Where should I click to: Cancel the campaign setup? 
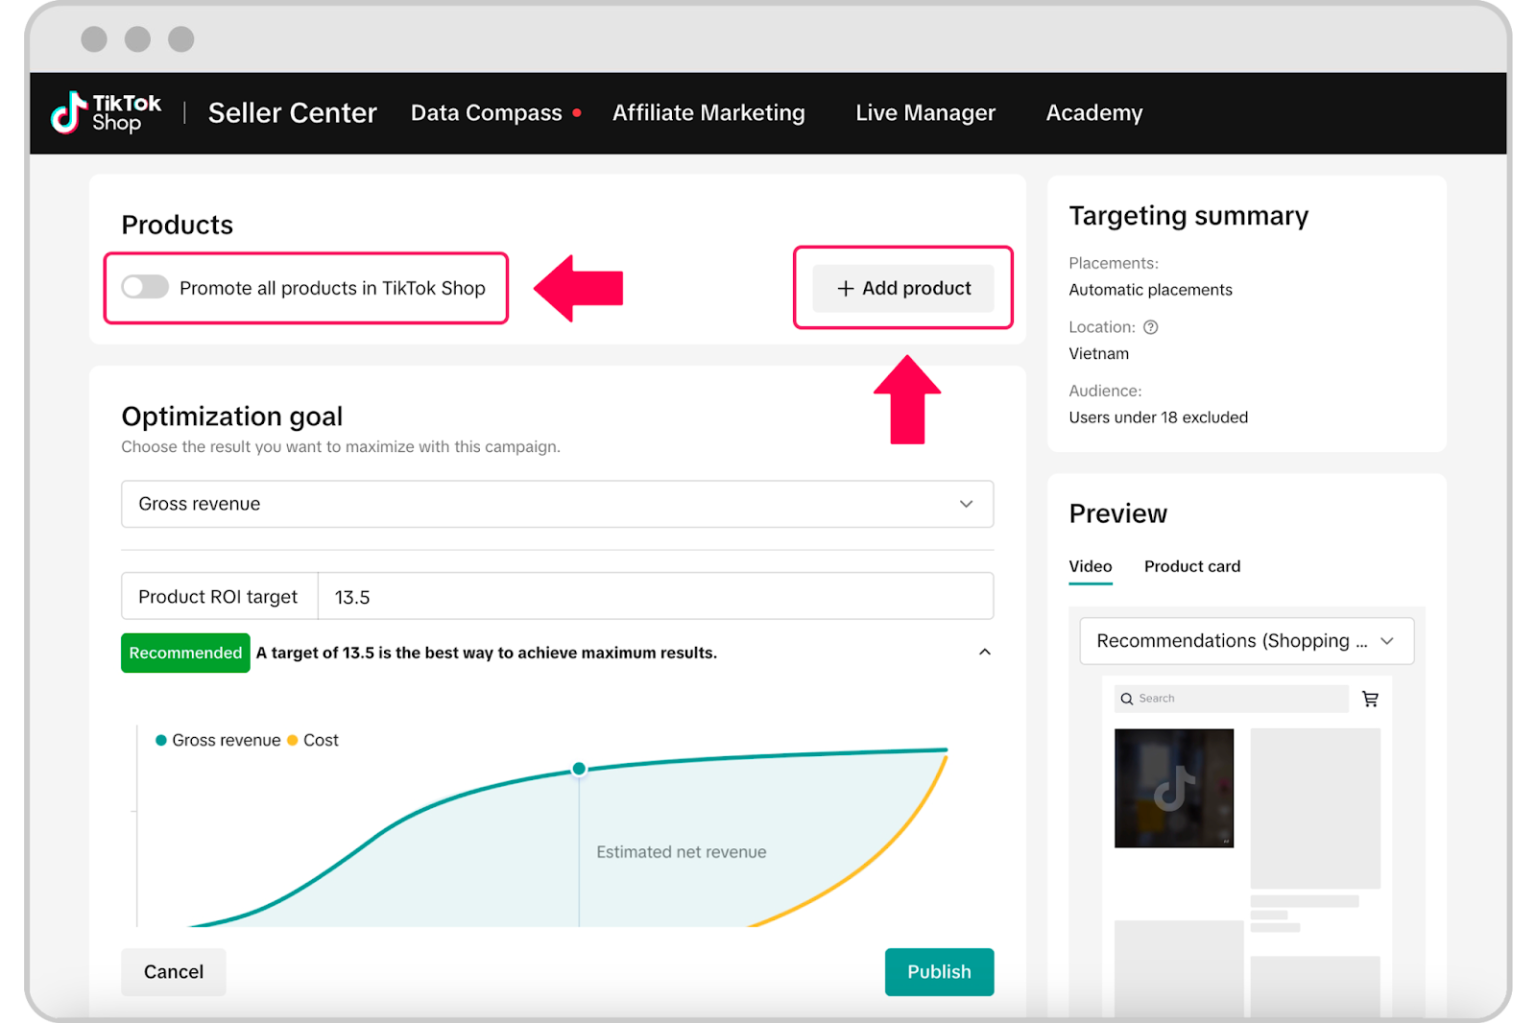173,972
